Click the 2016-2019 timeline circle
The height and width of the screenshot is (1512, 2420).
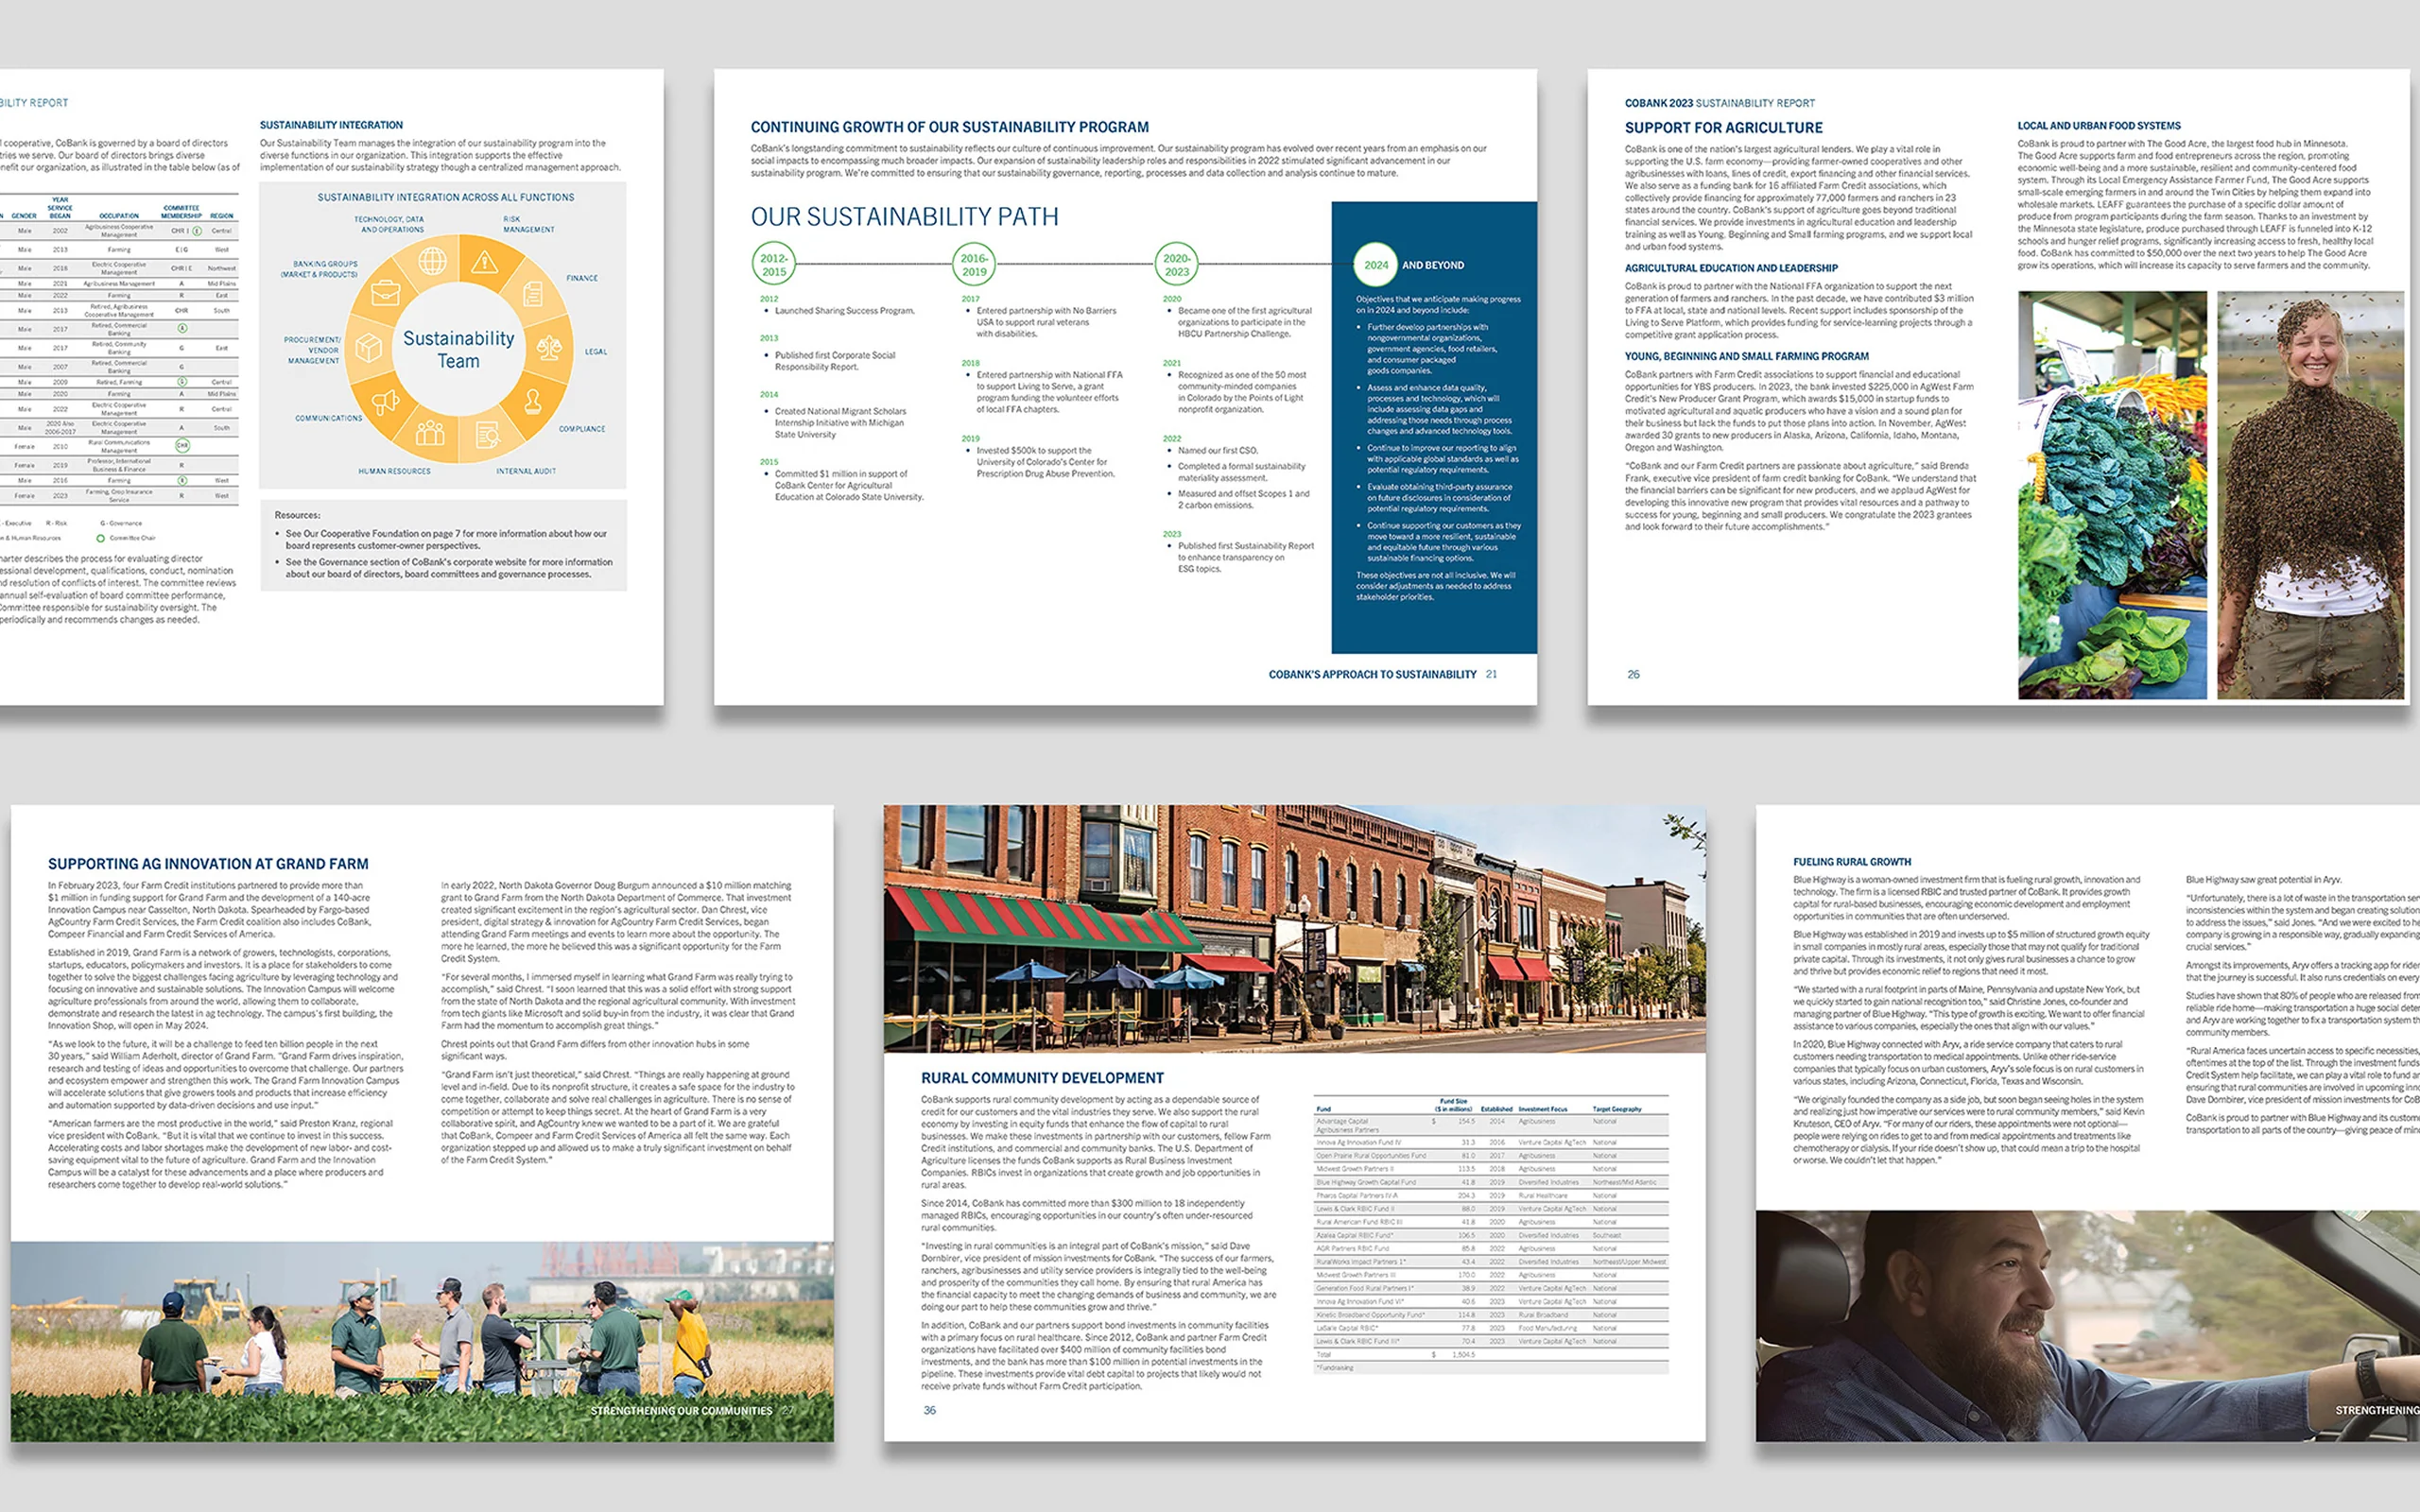974,265
